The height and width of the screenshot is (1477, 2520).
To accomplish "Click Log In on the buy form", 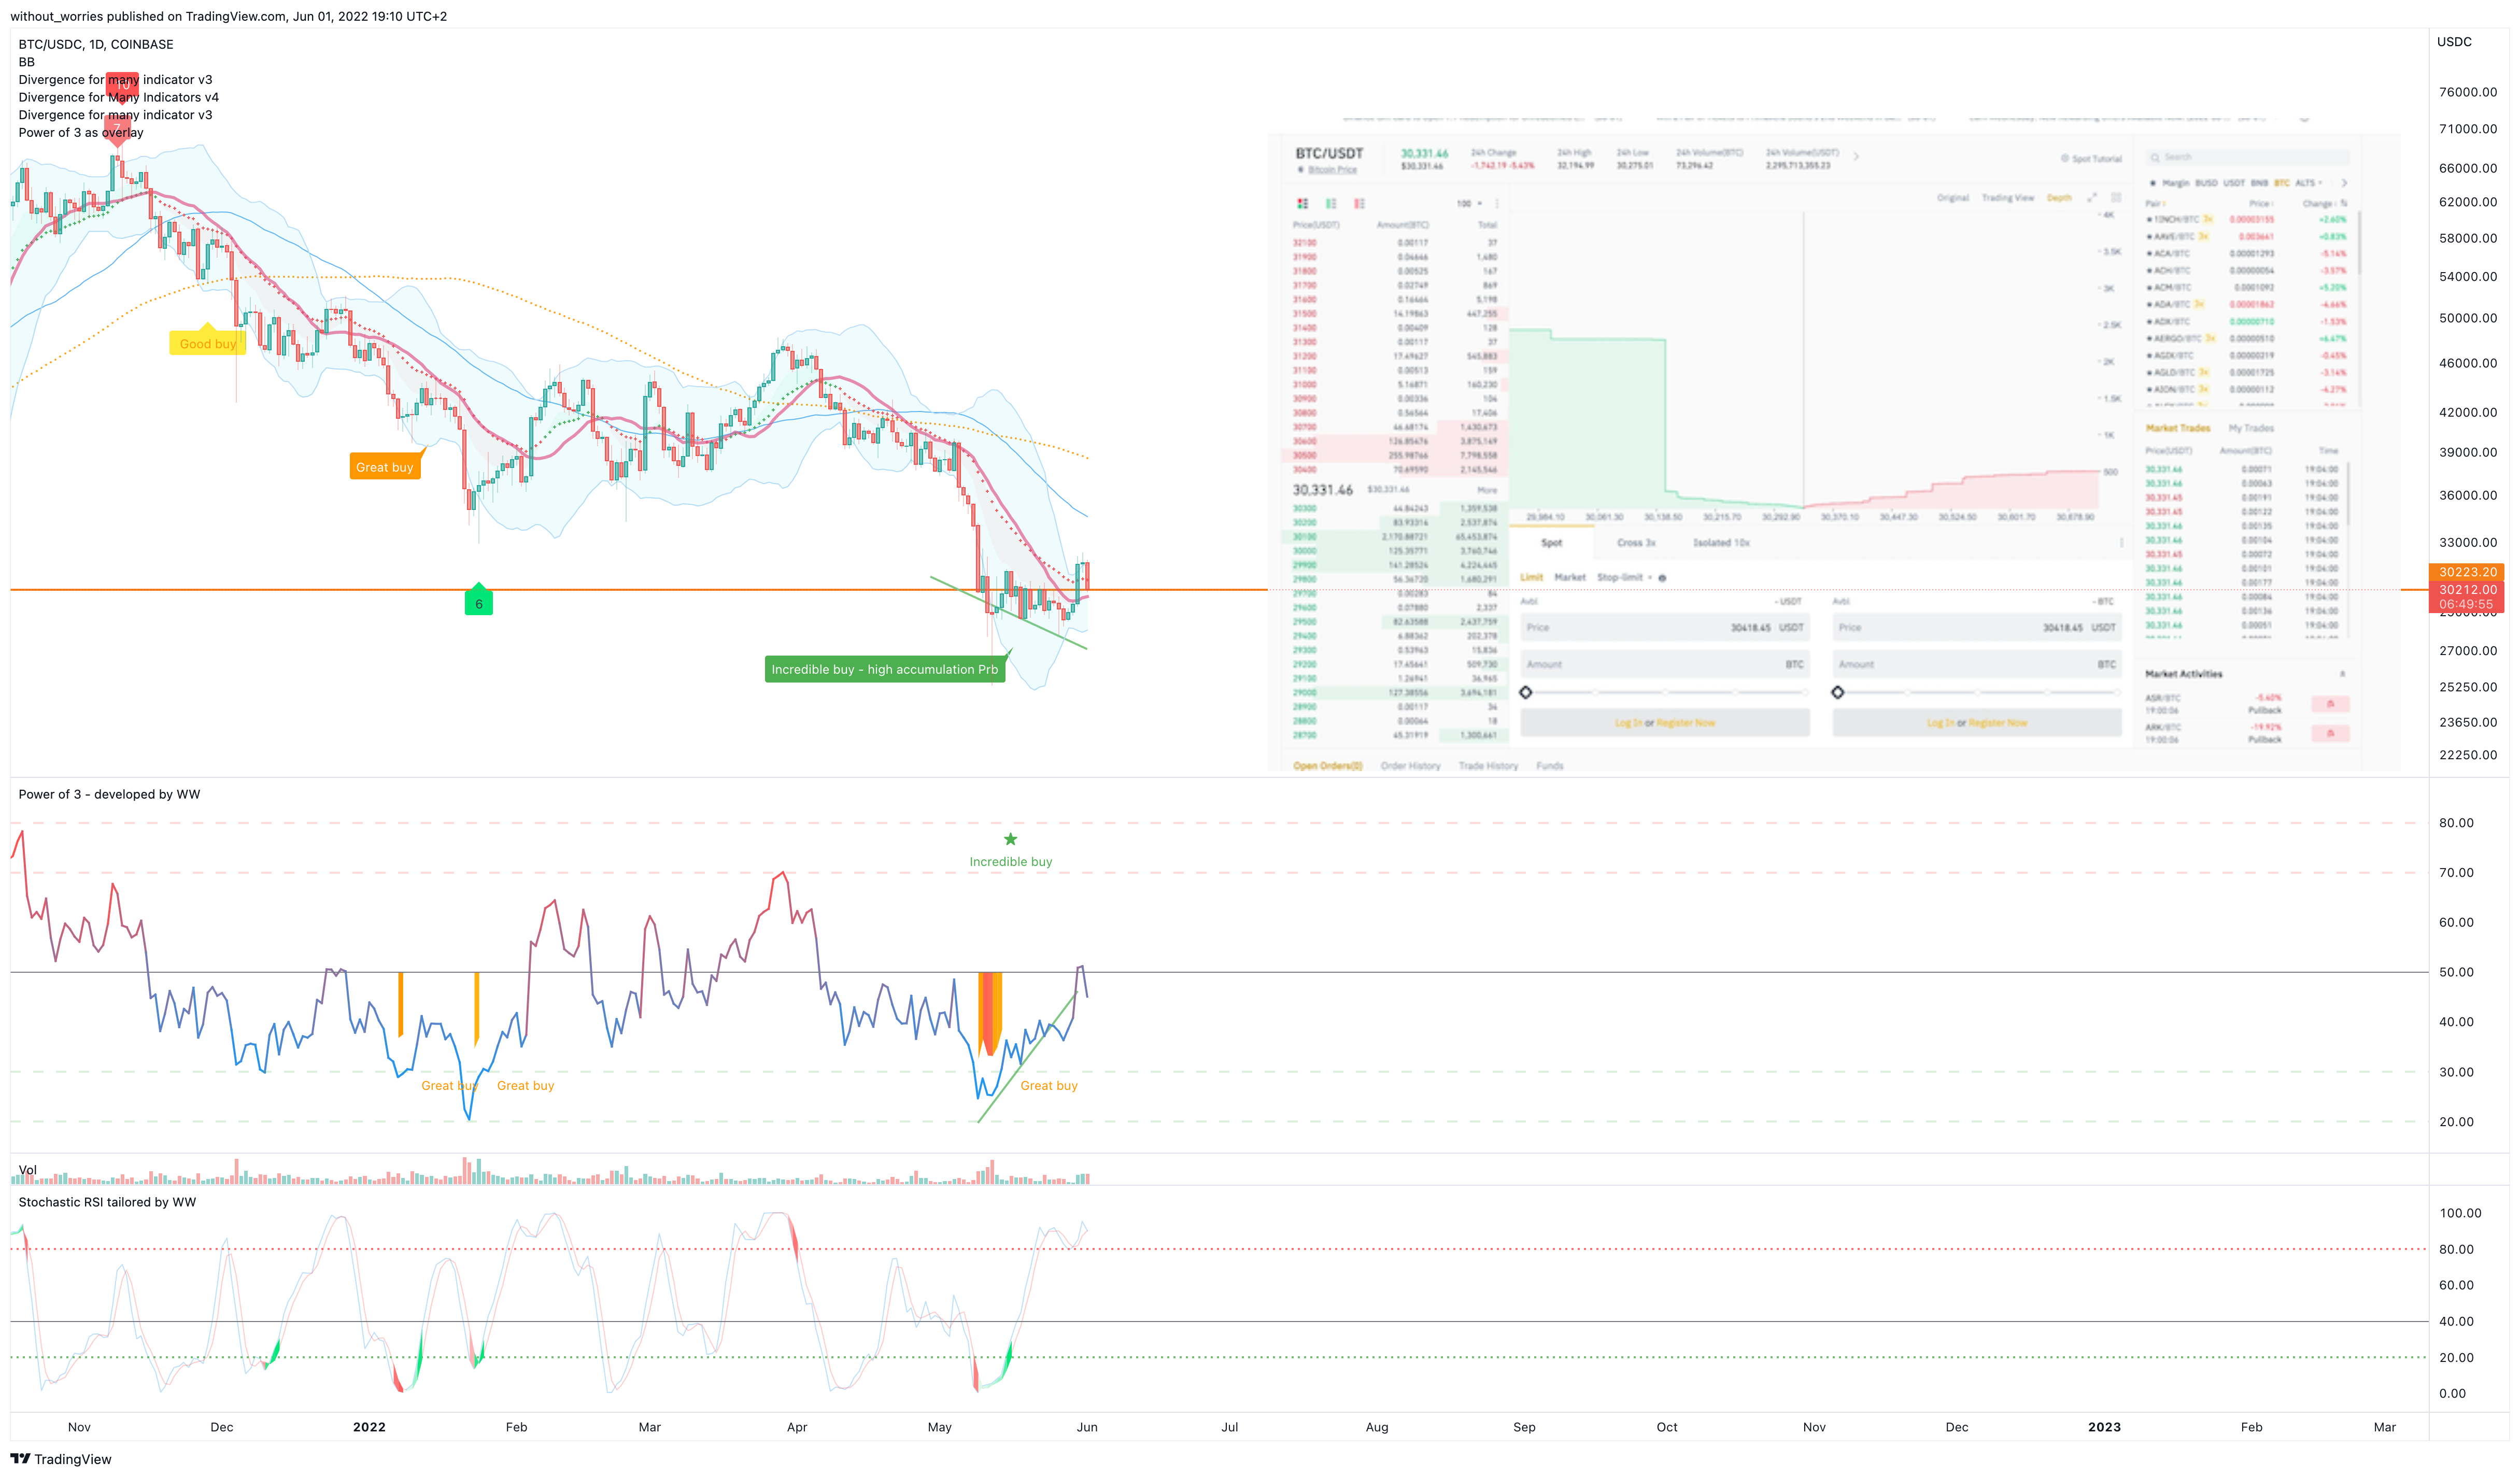I will (1628, 723).
